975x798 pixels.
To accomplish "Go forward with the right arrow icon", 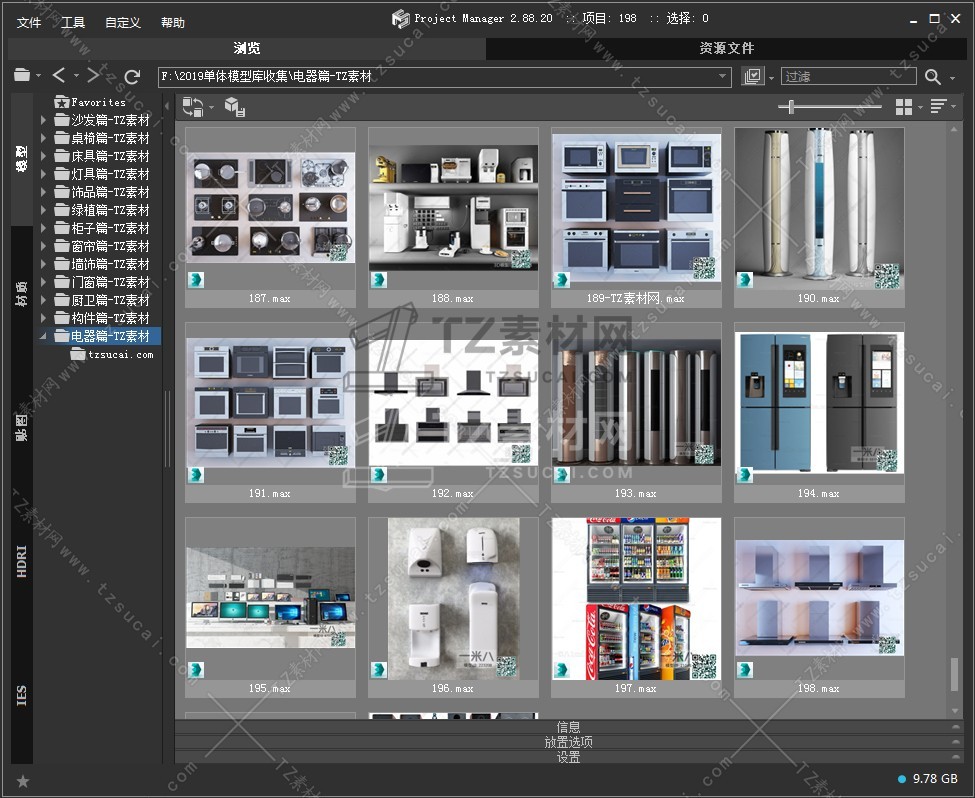I will 93,76.
